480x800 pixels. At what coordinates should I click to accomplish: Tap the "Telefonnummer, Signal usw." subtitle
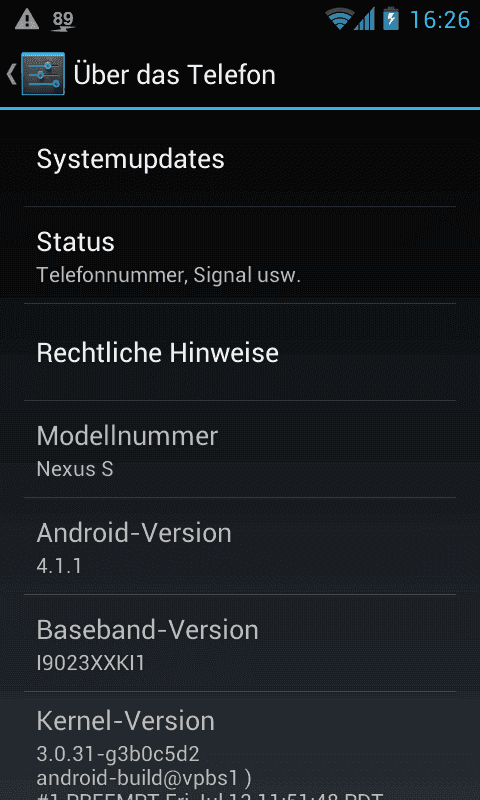(x=169, y=276)
